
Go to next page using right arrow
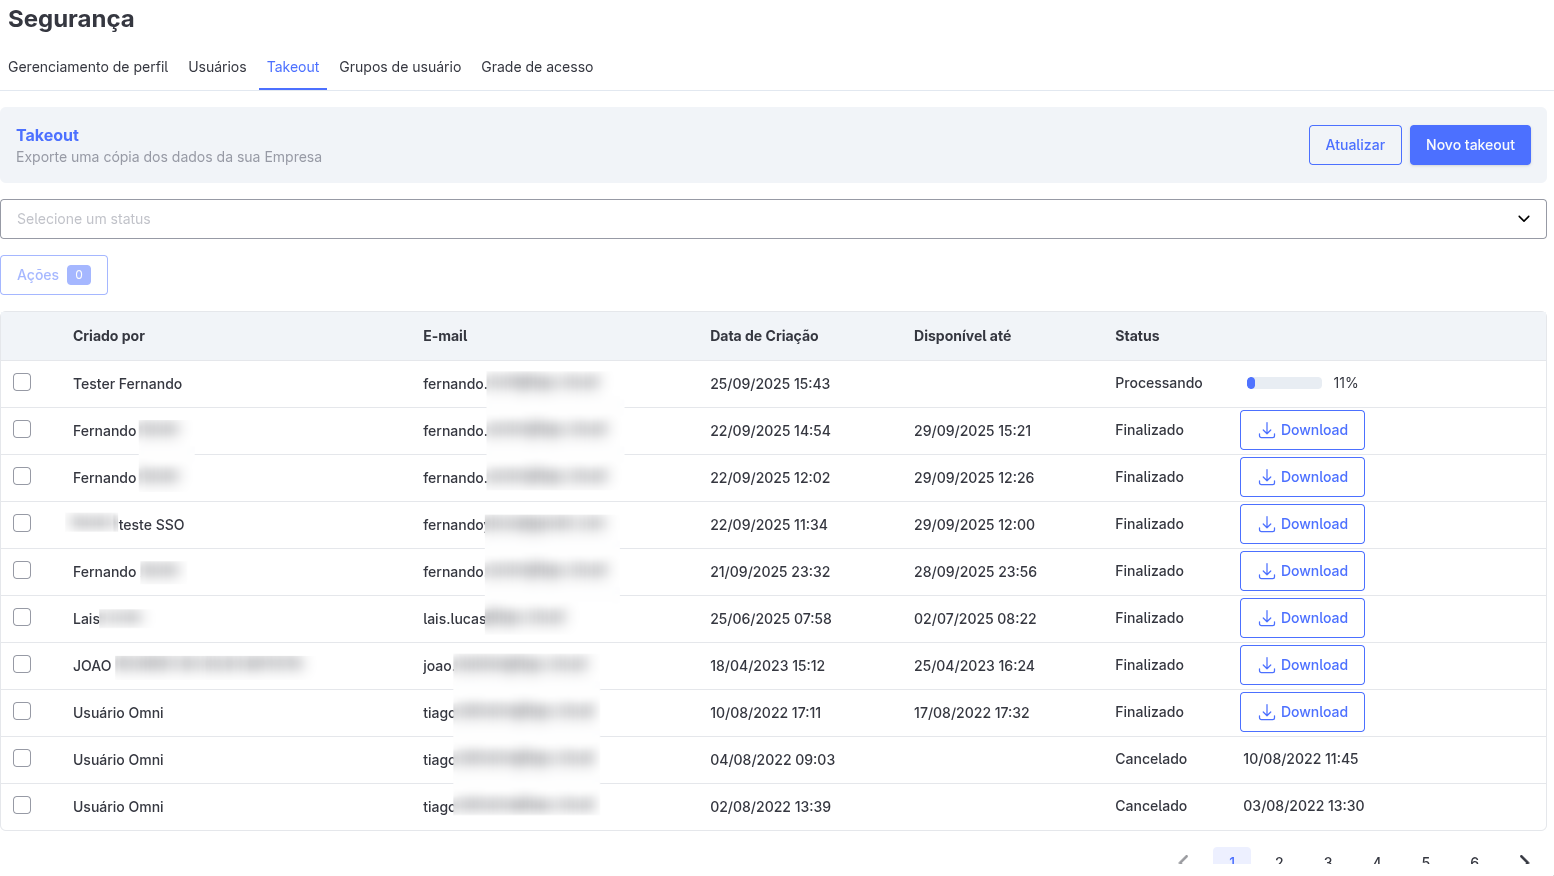coord(1523,860)
